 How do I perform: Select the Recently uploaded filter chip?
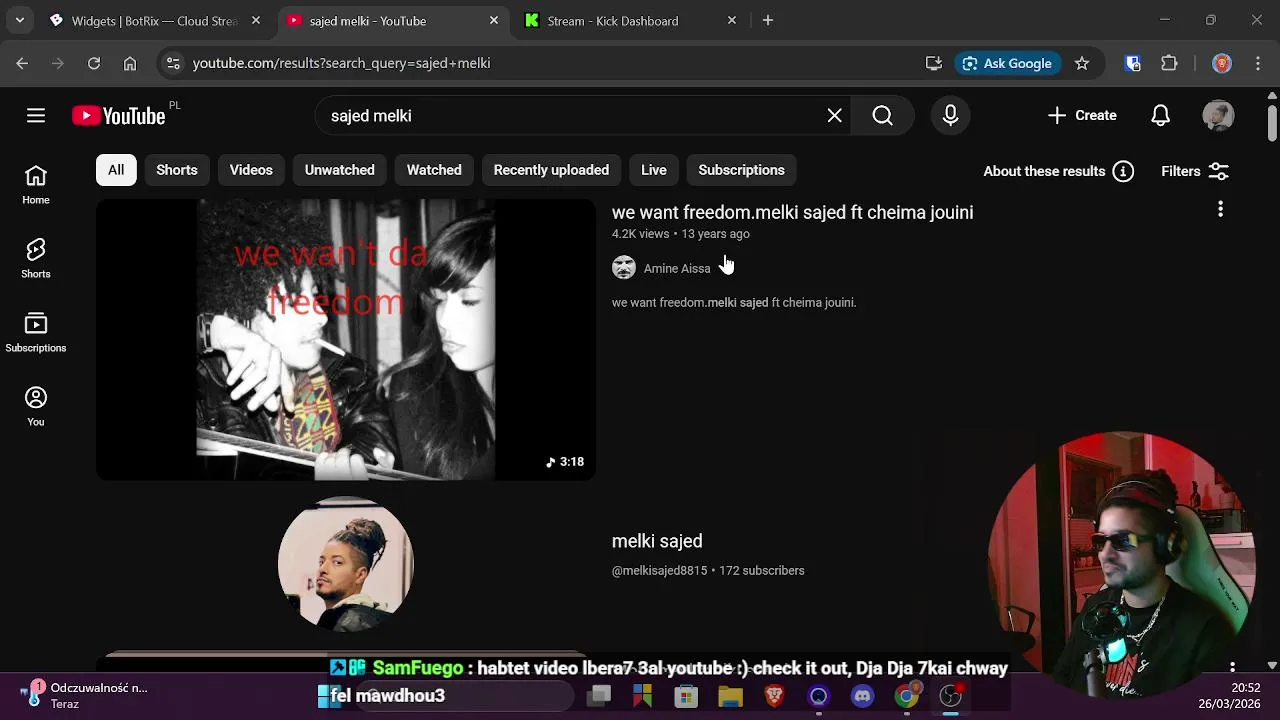point(551,170)
